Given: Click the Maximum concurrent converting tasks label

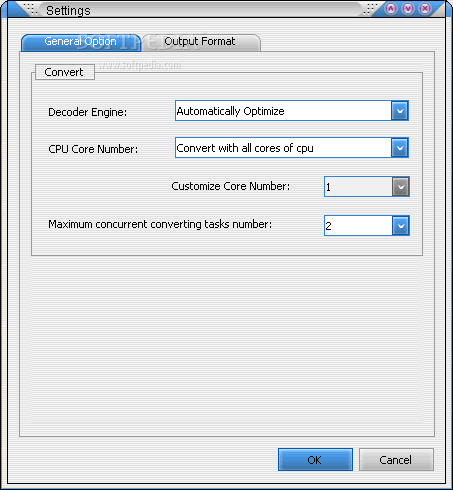Looking at the screenshot, I should point(160,224).
